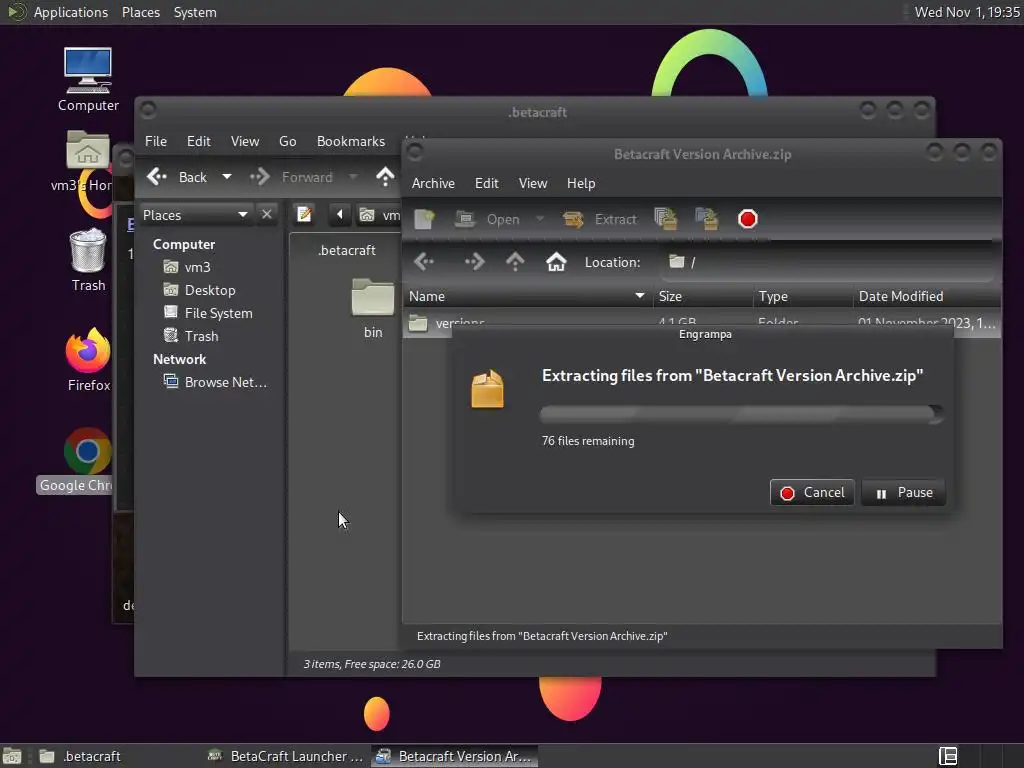Open Engrampa's View menu

pyautogui.click(x=533, y=184)
